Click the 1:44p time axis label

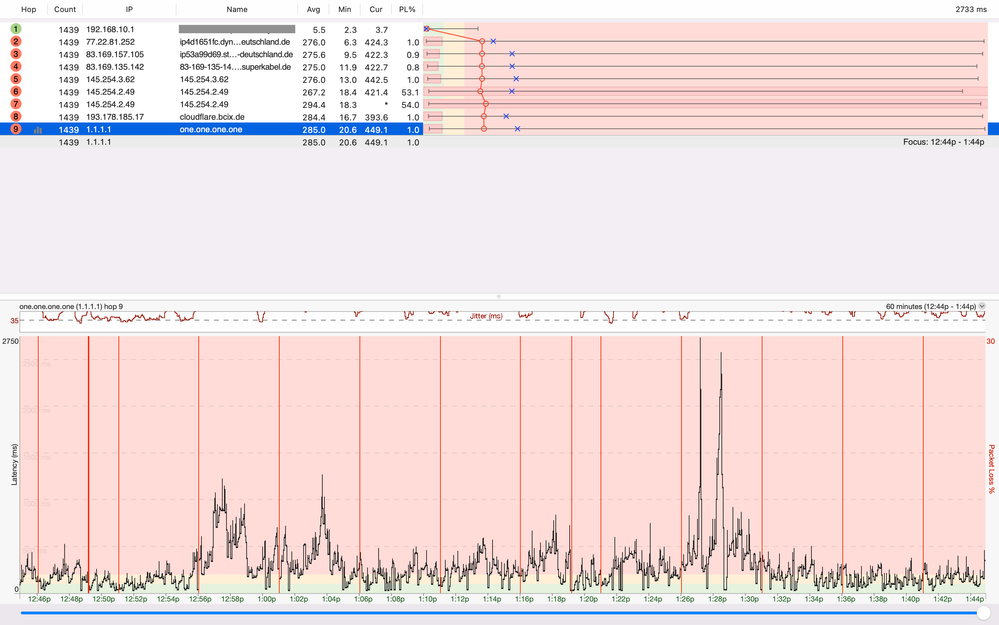[974, 600]
